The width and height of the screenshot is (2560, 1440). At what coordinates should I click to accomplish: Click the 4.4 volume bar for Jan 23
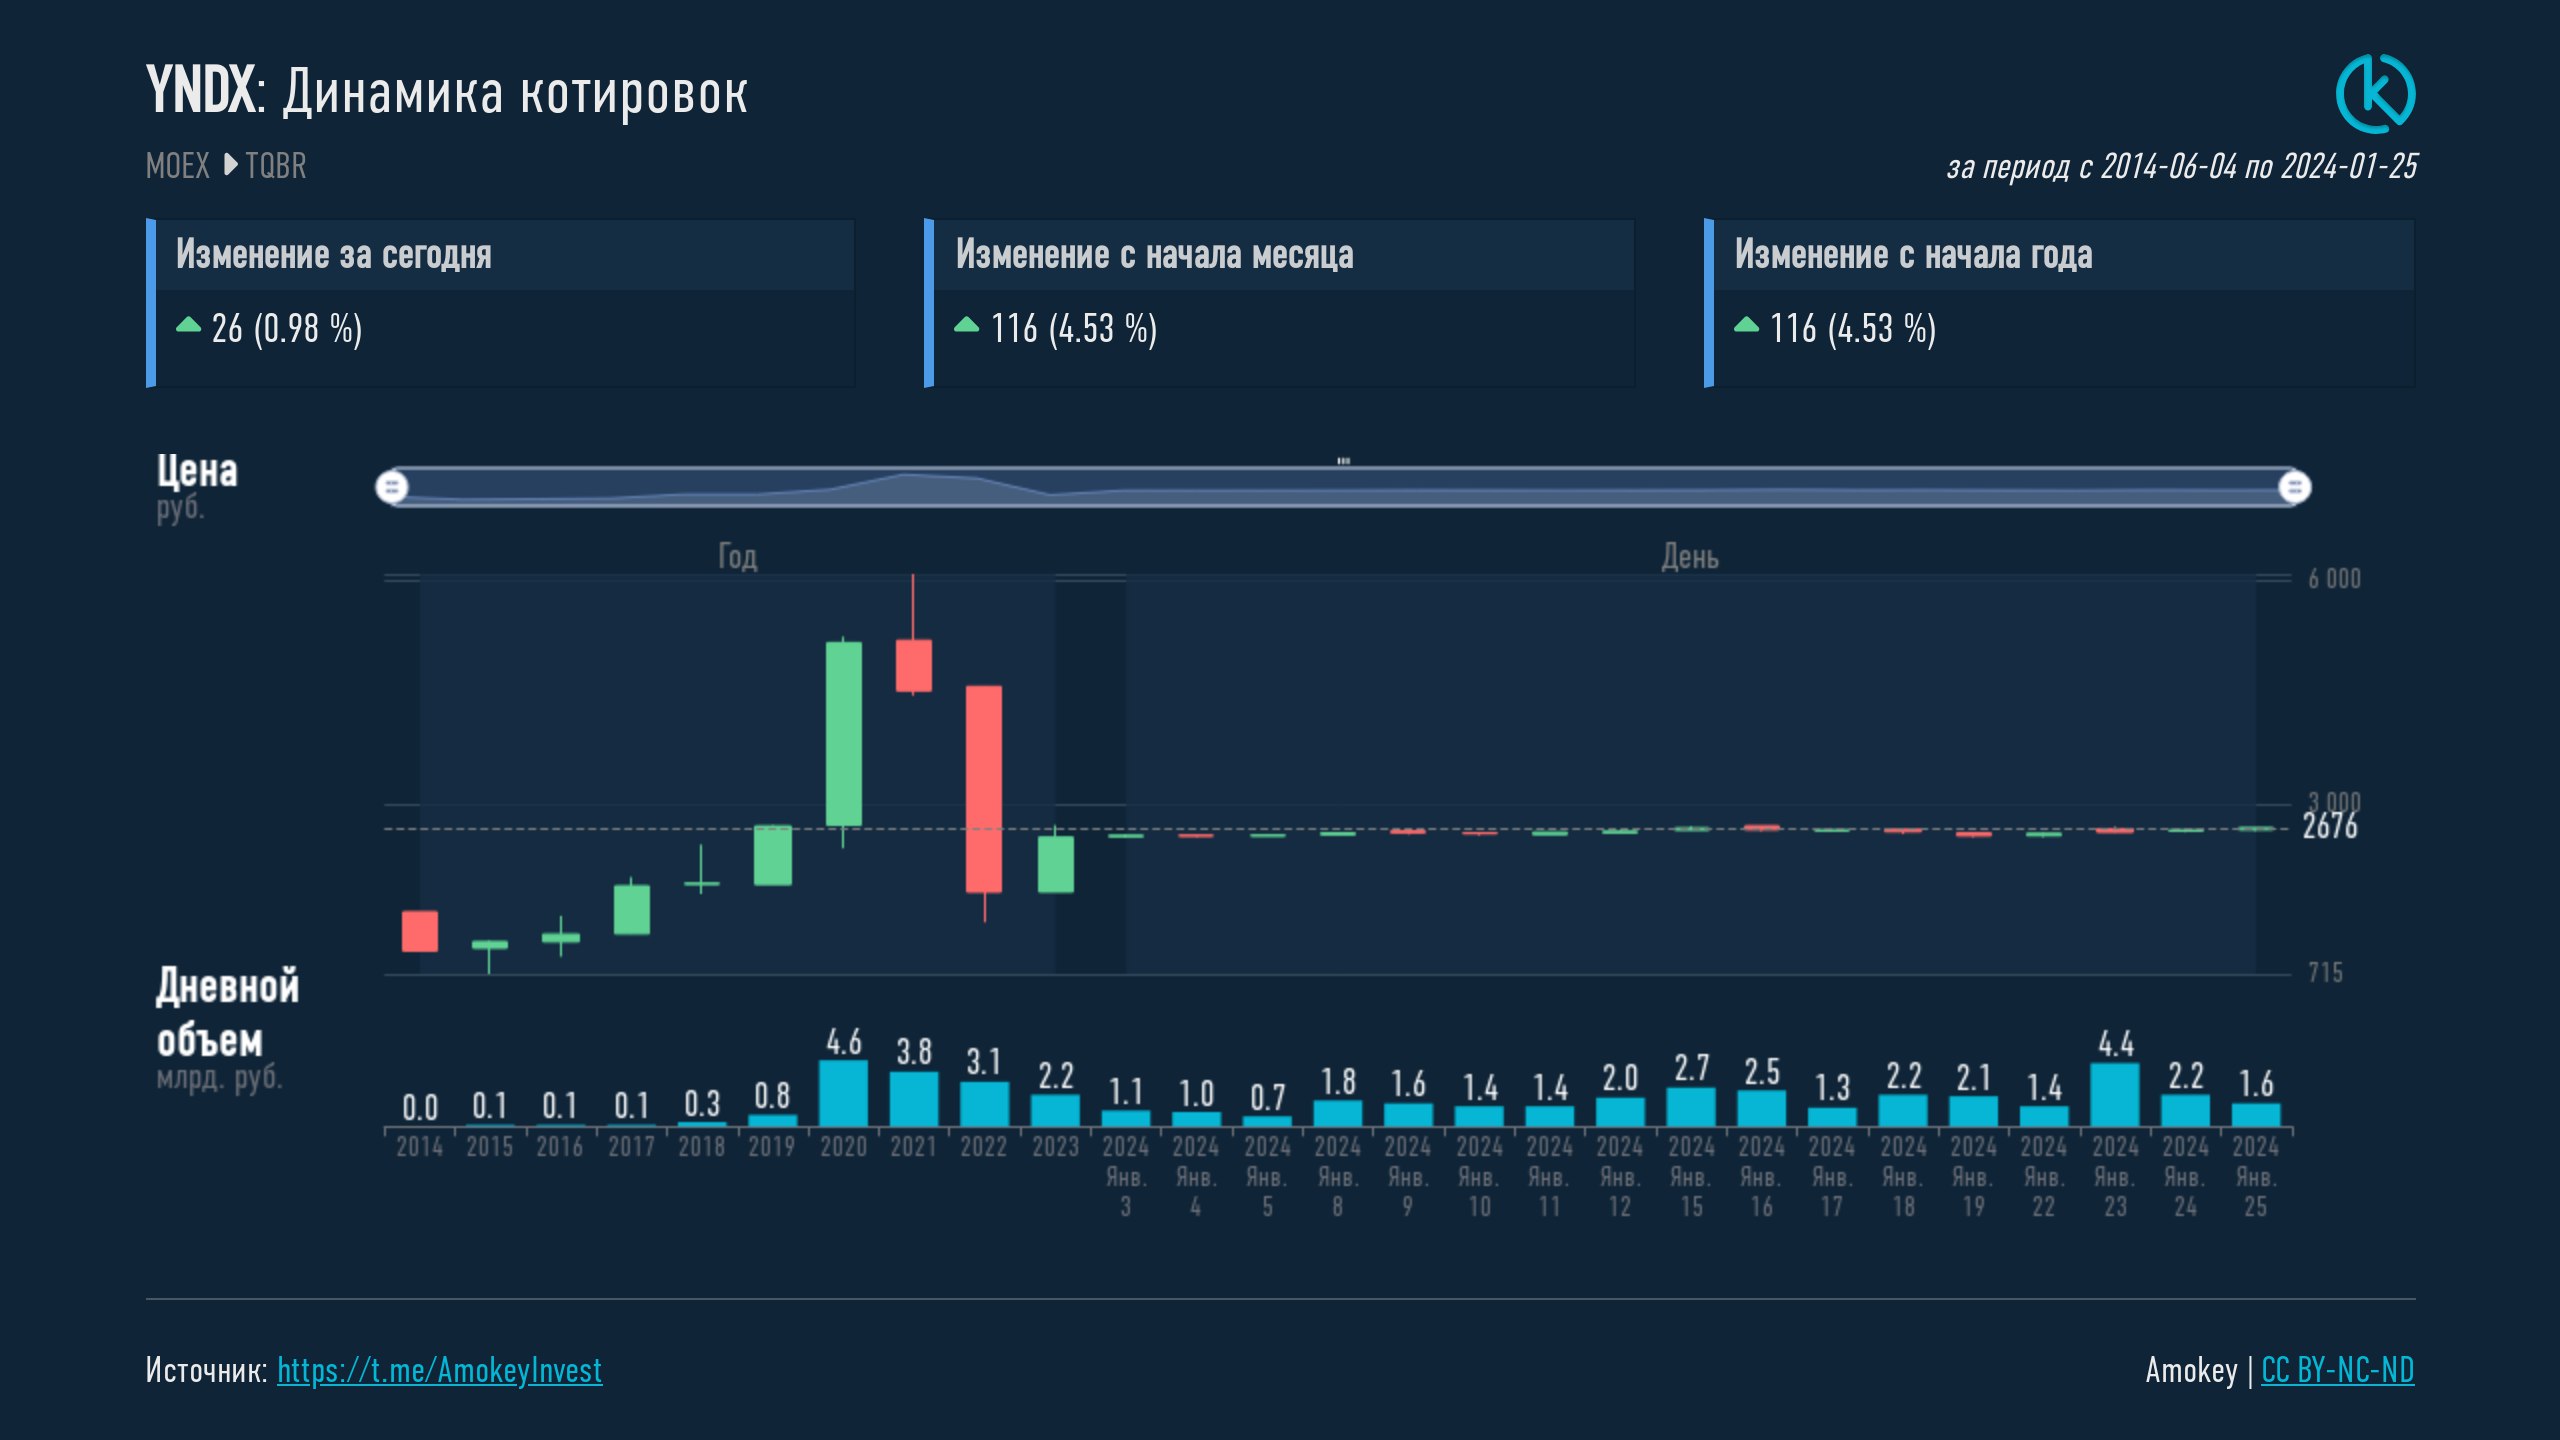coord(2114,1095)
